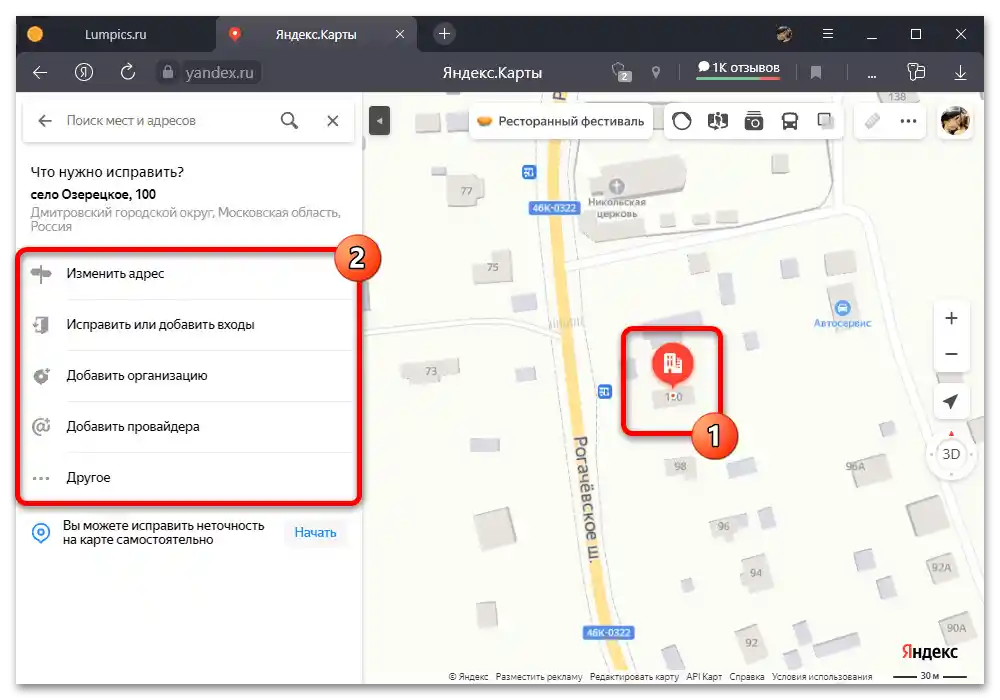This screenshot has height=700, width=1000.
Task: Zoom out the map with minus
Action: [951, 354]
